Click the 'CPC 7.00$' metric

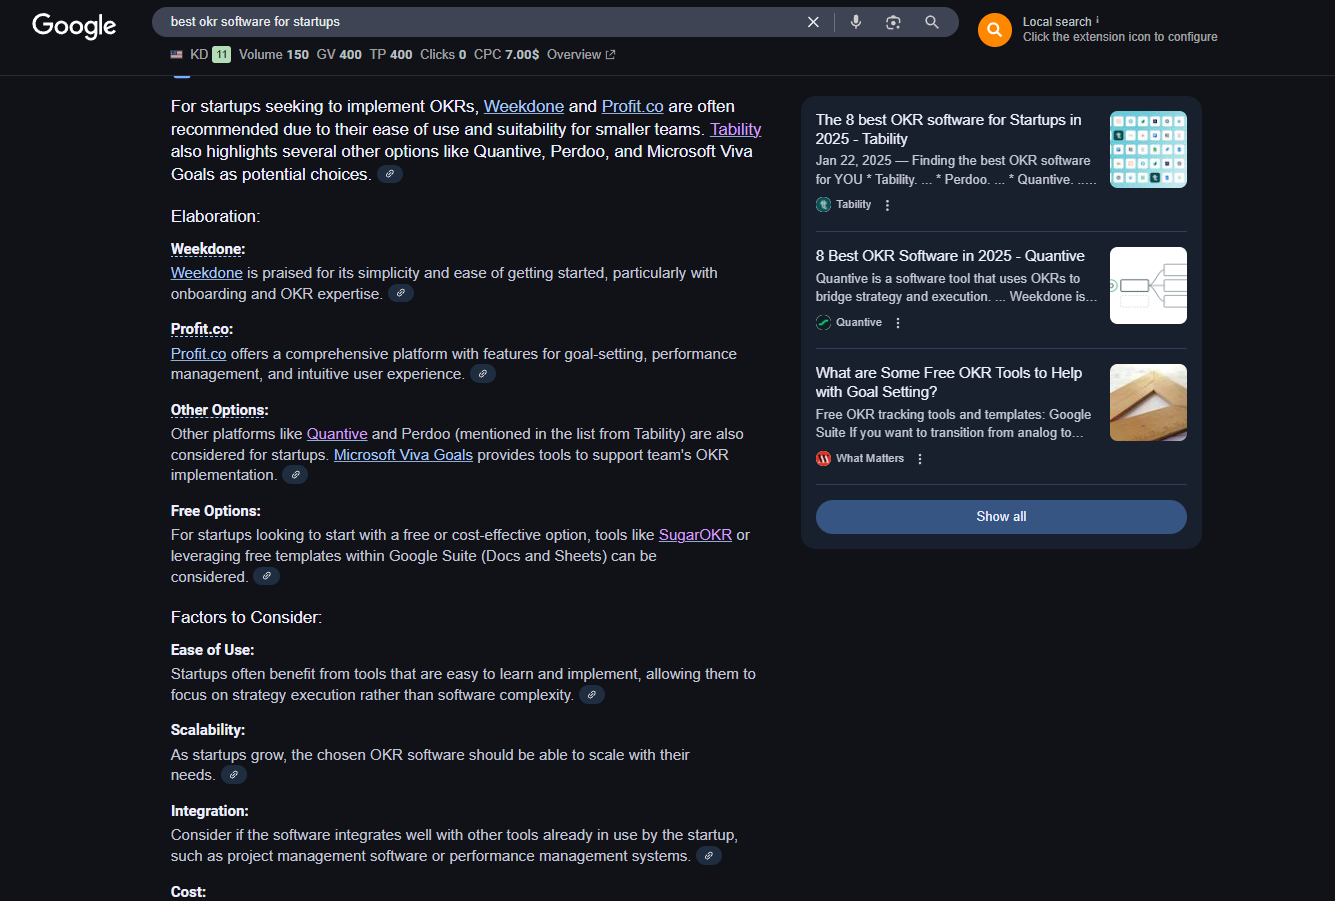click(x=506, y=55)
